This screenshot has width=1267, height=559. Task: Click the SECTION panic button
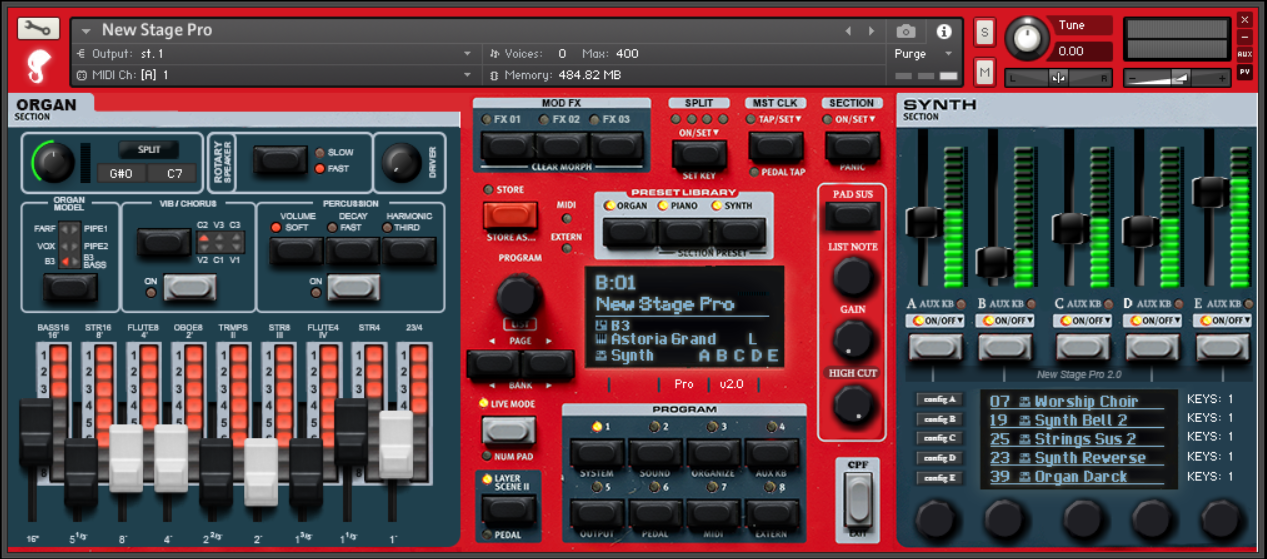[x=853, y=147]
